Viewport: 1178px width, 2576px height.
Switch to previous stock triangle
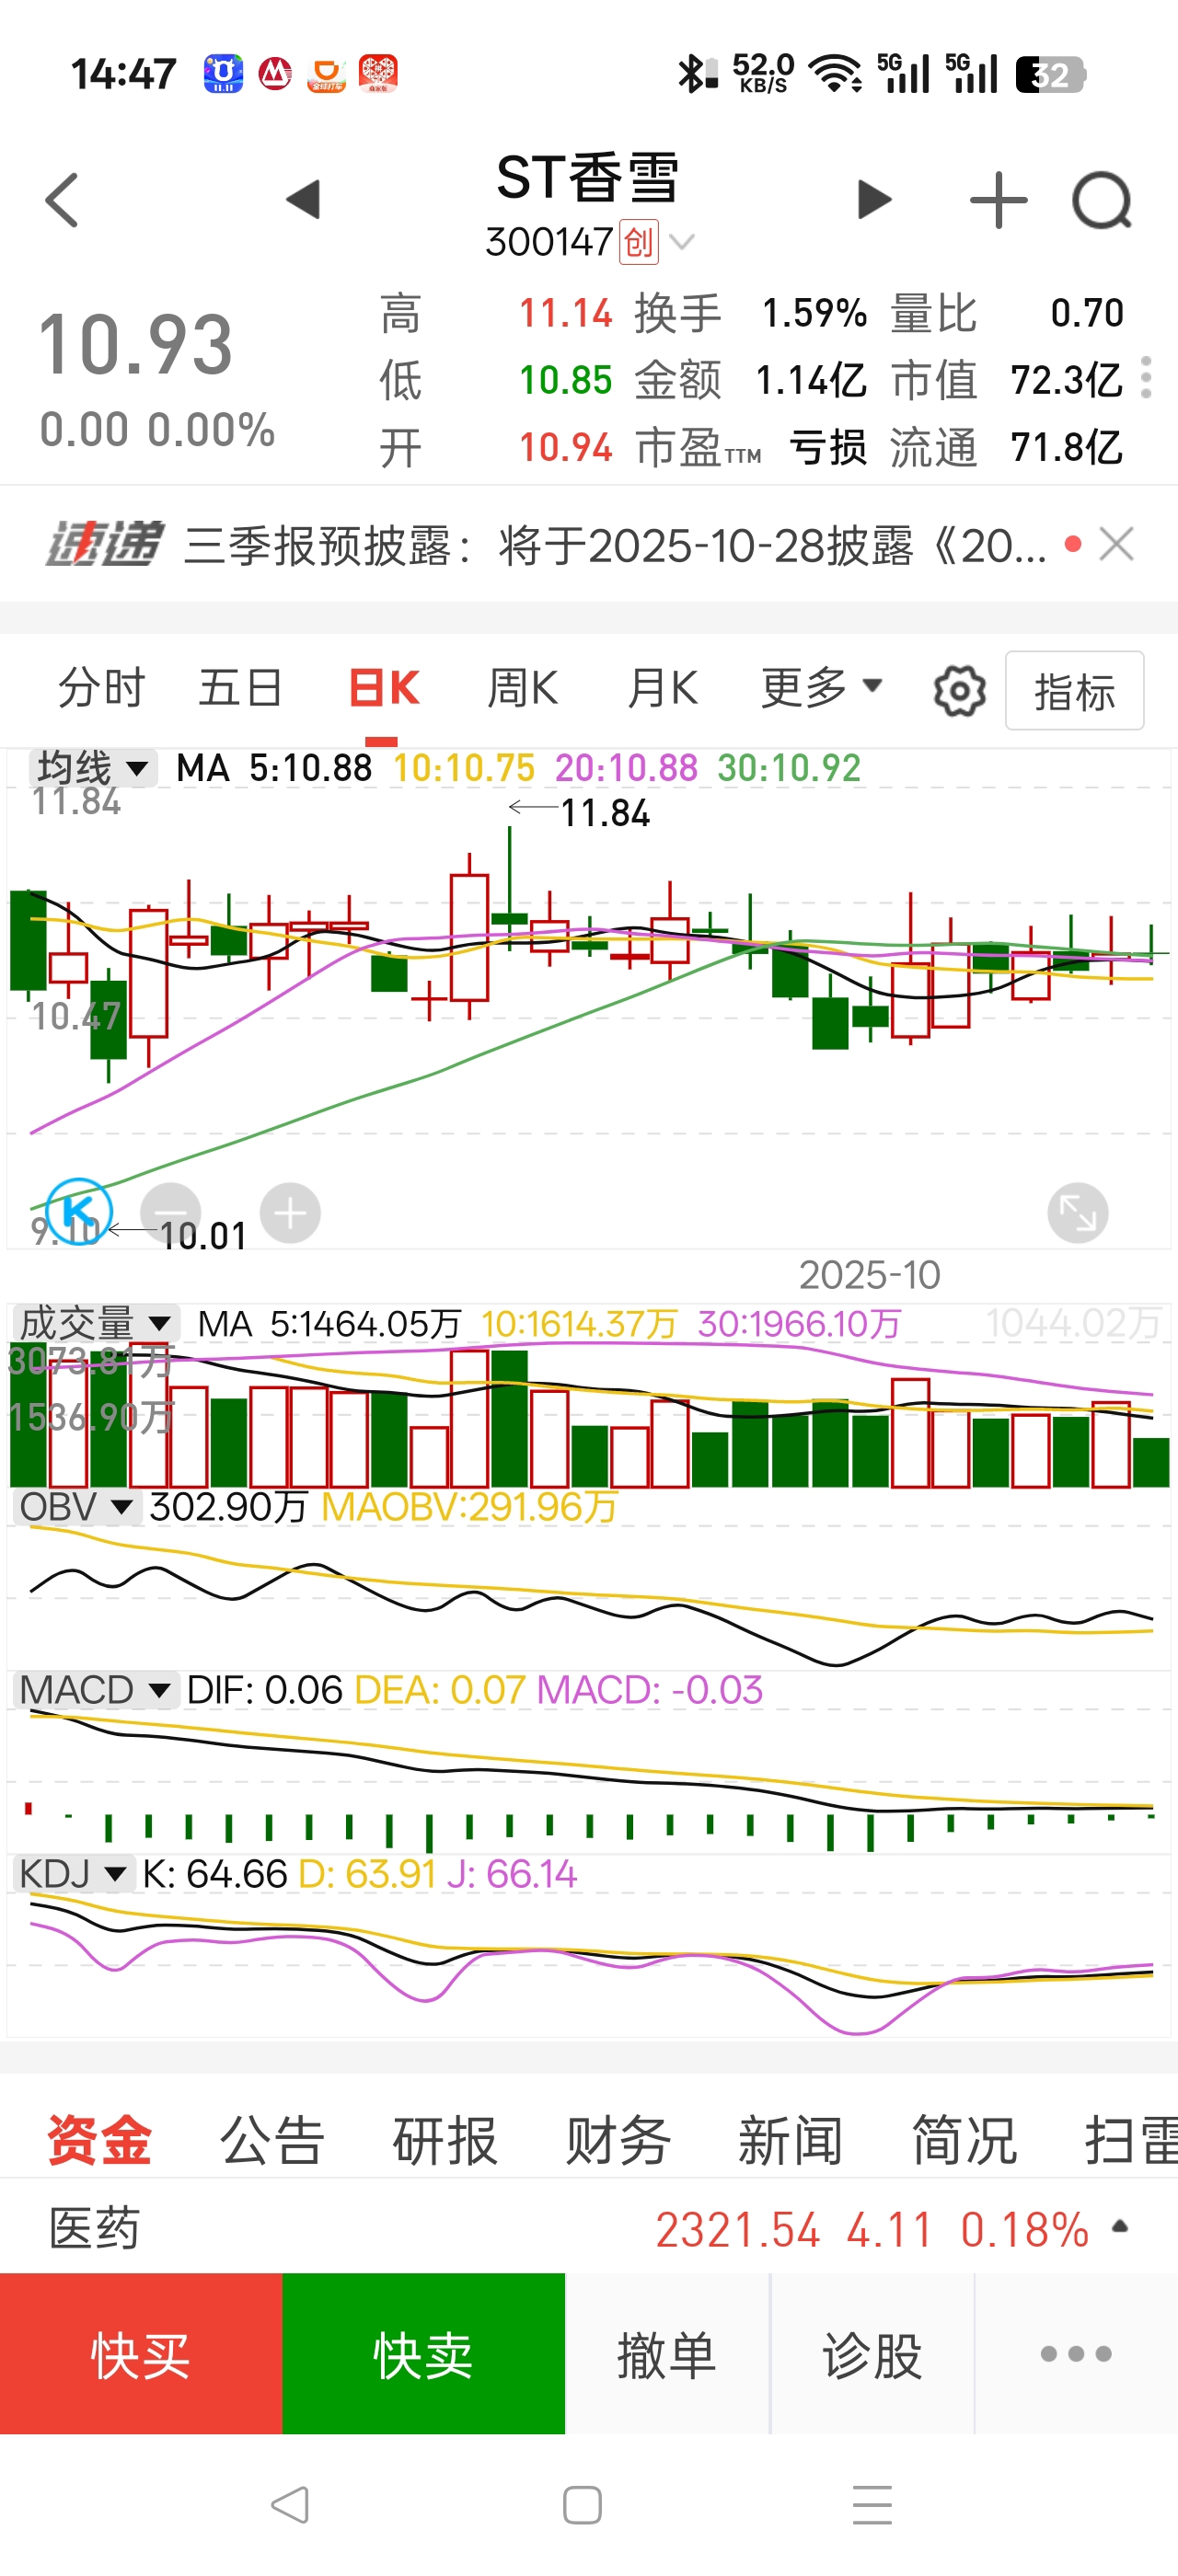pyautogui.click(x=303, y=199)
